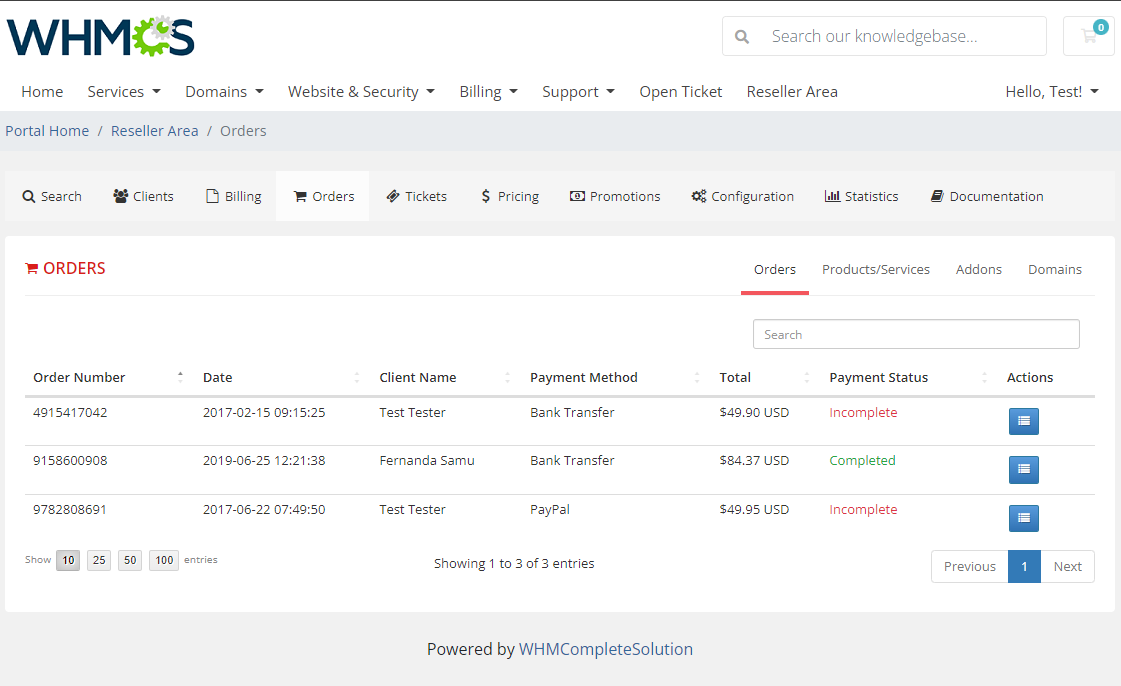
Task: Open the Promotions section
Action: [x=615, y=197]
